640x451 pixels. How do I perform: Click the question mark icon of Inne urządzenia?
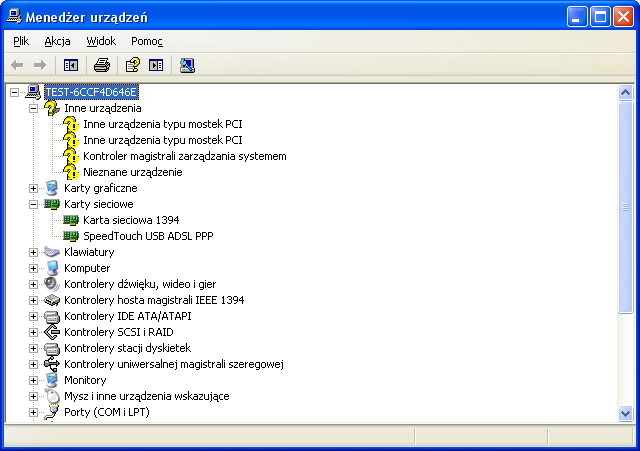click(52, 108)
